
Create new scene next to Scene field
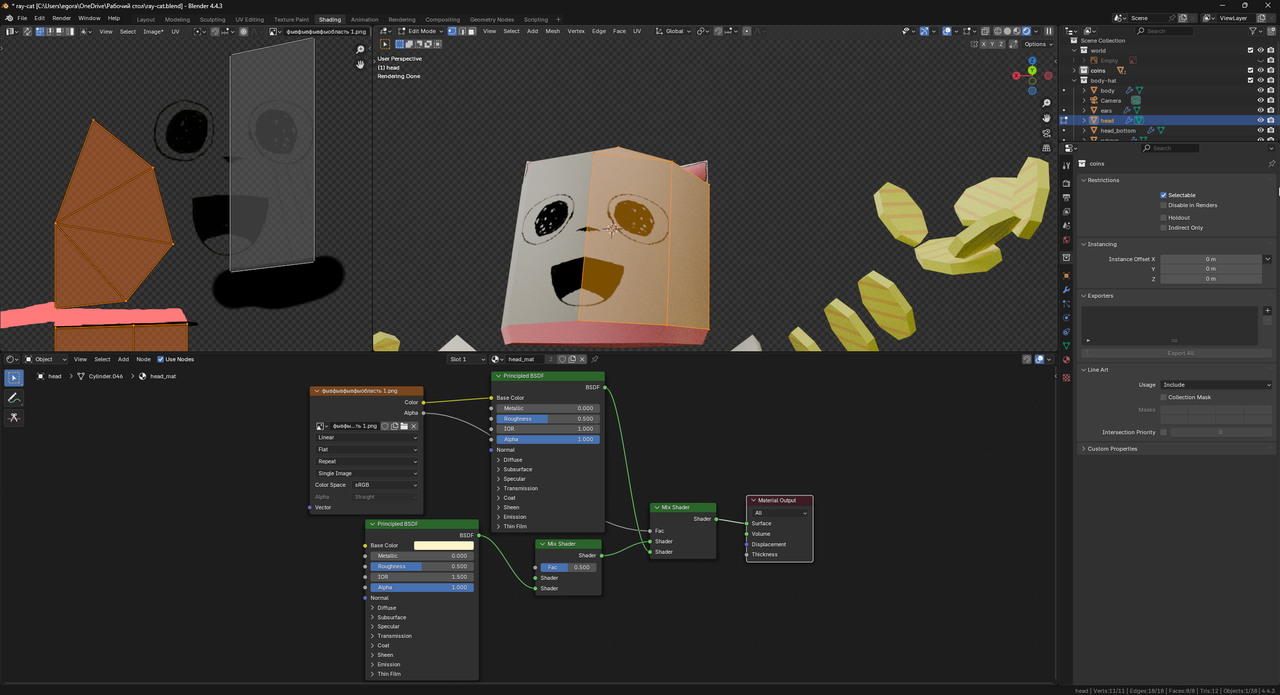tap(1183, 18)
